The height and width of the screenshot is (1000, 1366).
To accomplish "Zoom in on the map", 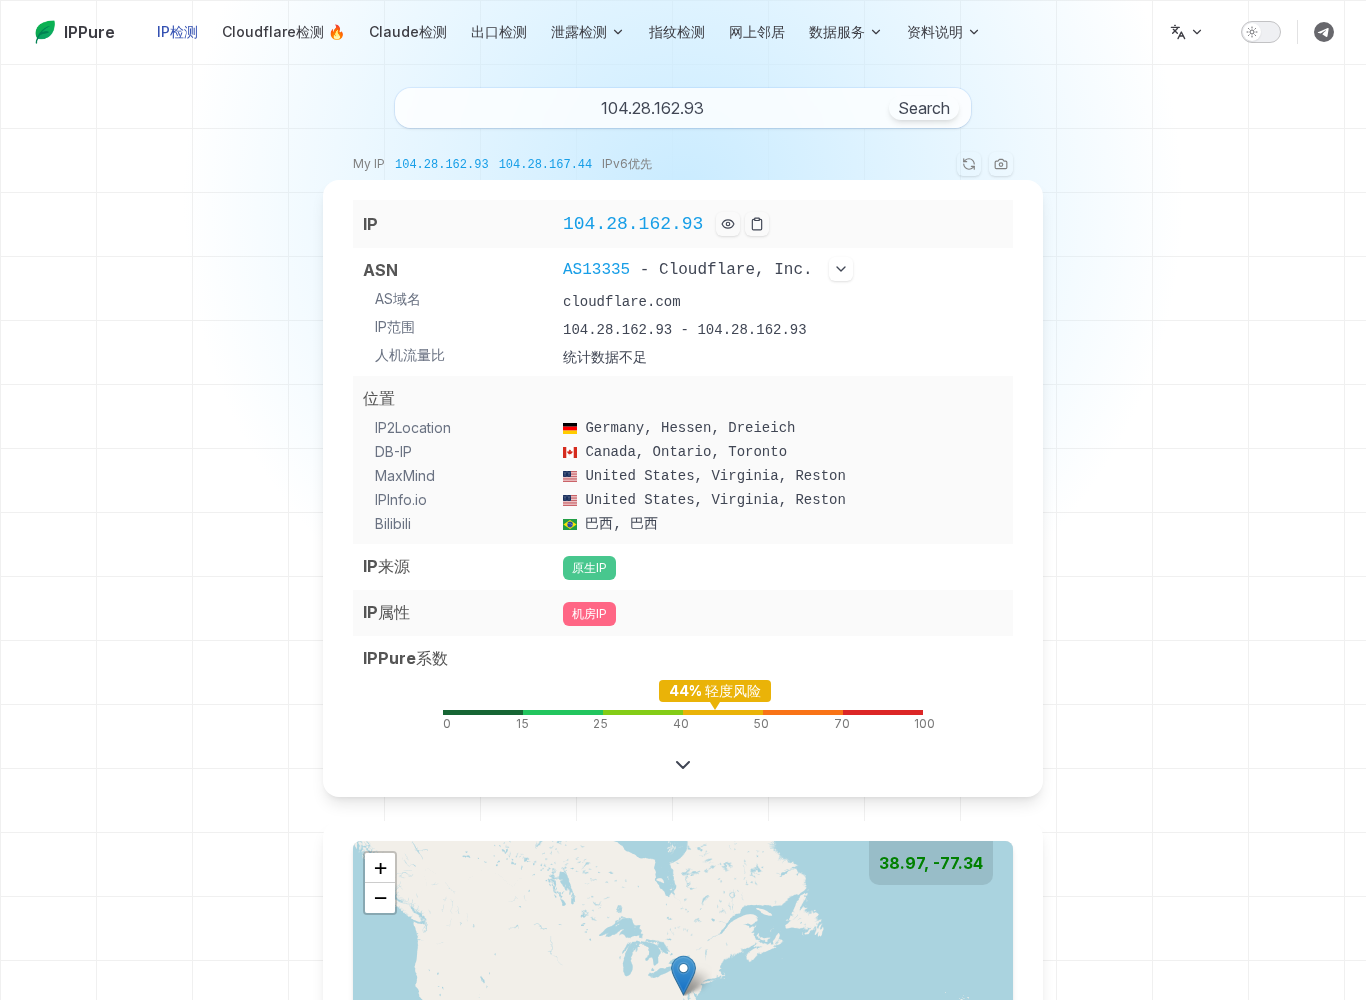I will click(380, 868).
